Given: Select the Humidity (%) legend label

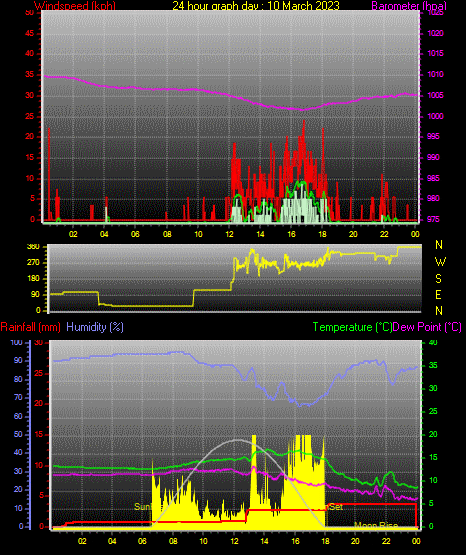Looking at the screenshot, I should pos(95,327).
